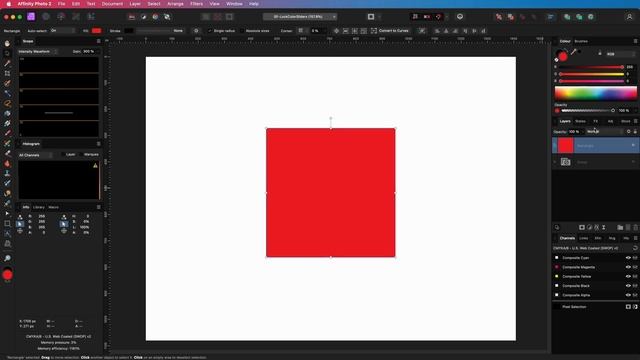This screenshot has height=360, width=640.
Task: Reset channels with the revert icon
Action: click(x=635, y=248)
